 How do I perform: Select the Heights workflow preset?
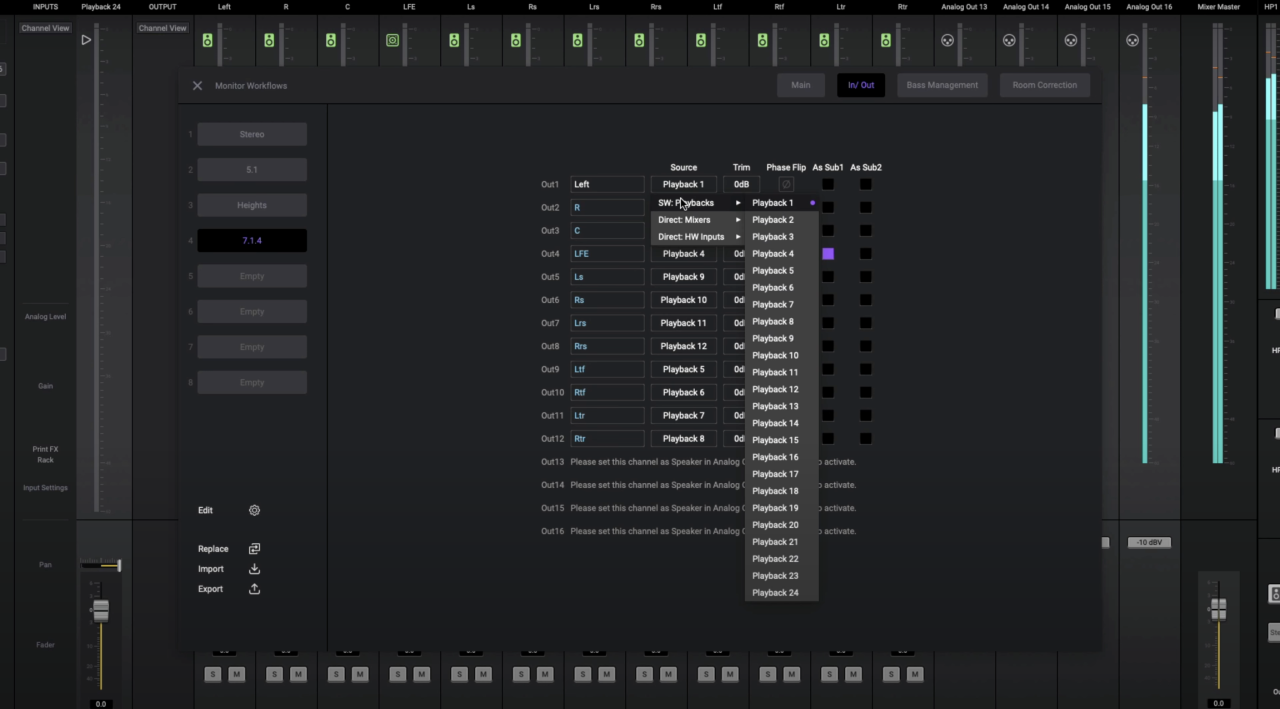[252, 205]
